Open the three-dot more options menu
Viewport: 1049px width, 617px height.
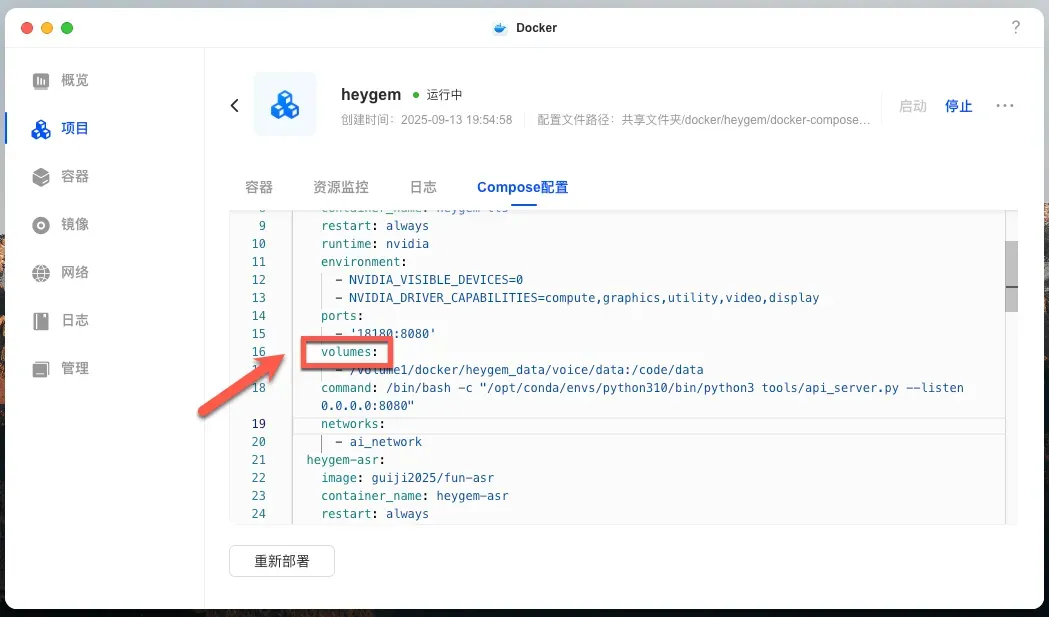tap(1005, 105)
